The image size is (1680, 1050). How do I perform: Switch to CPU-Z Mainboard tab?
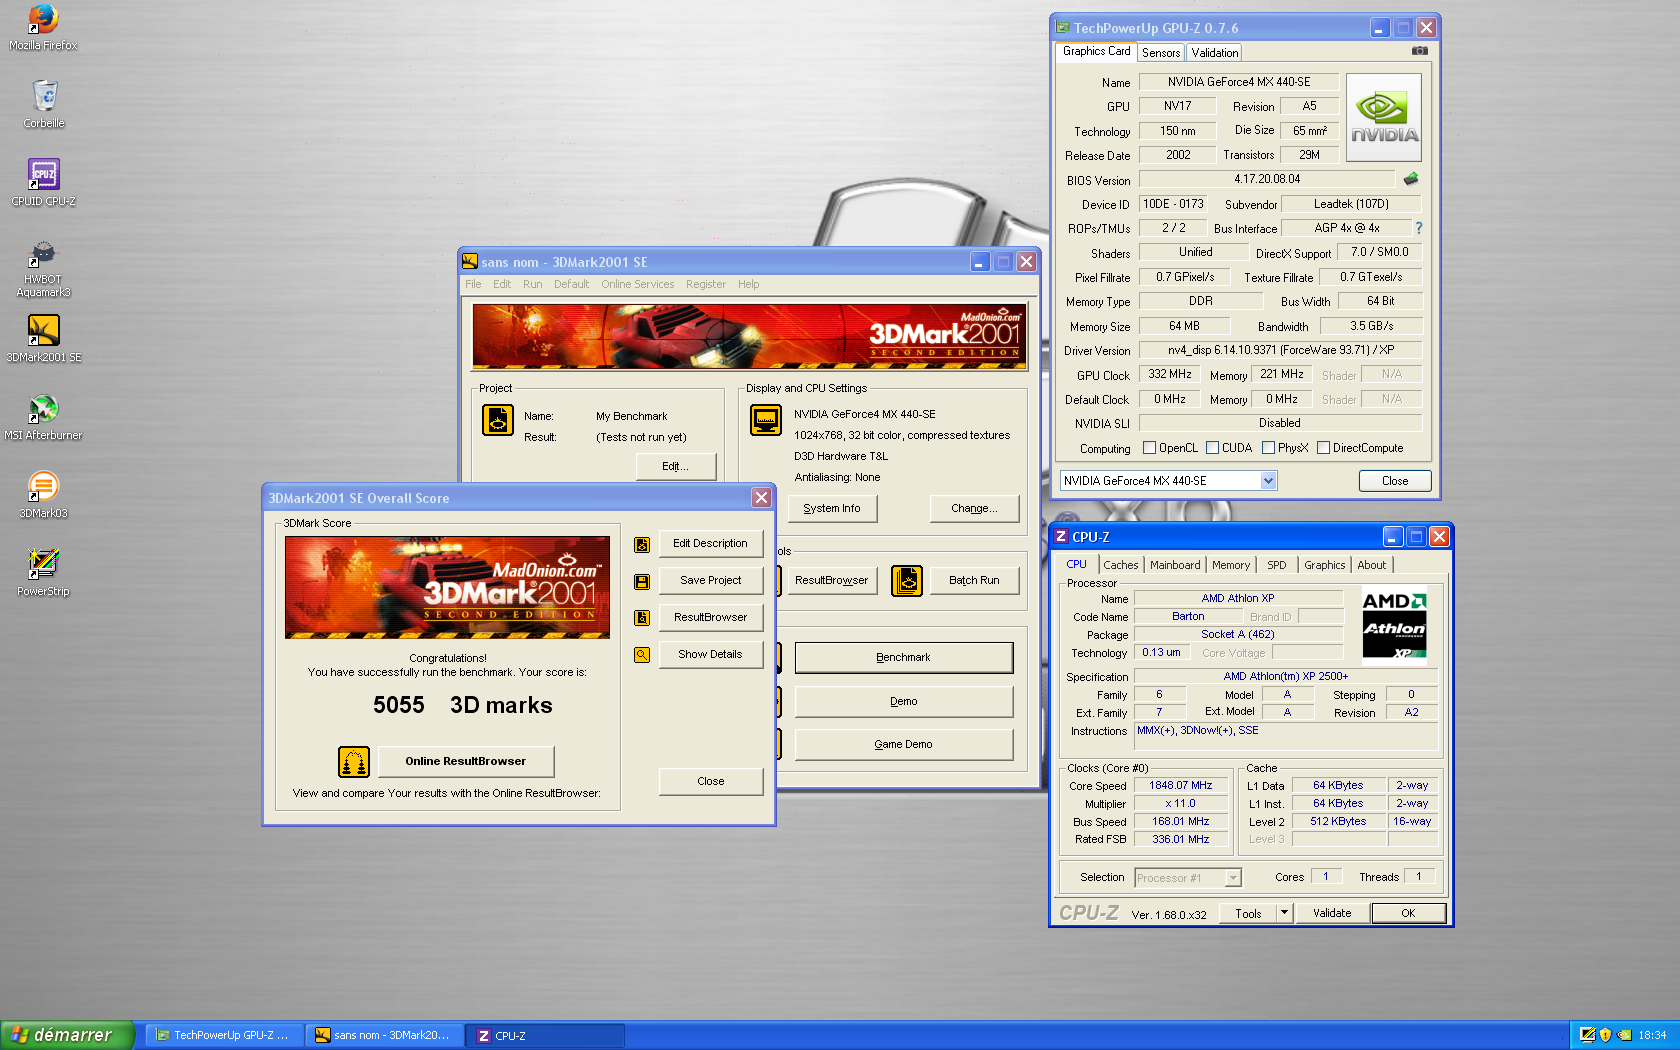pos(1174,565)
